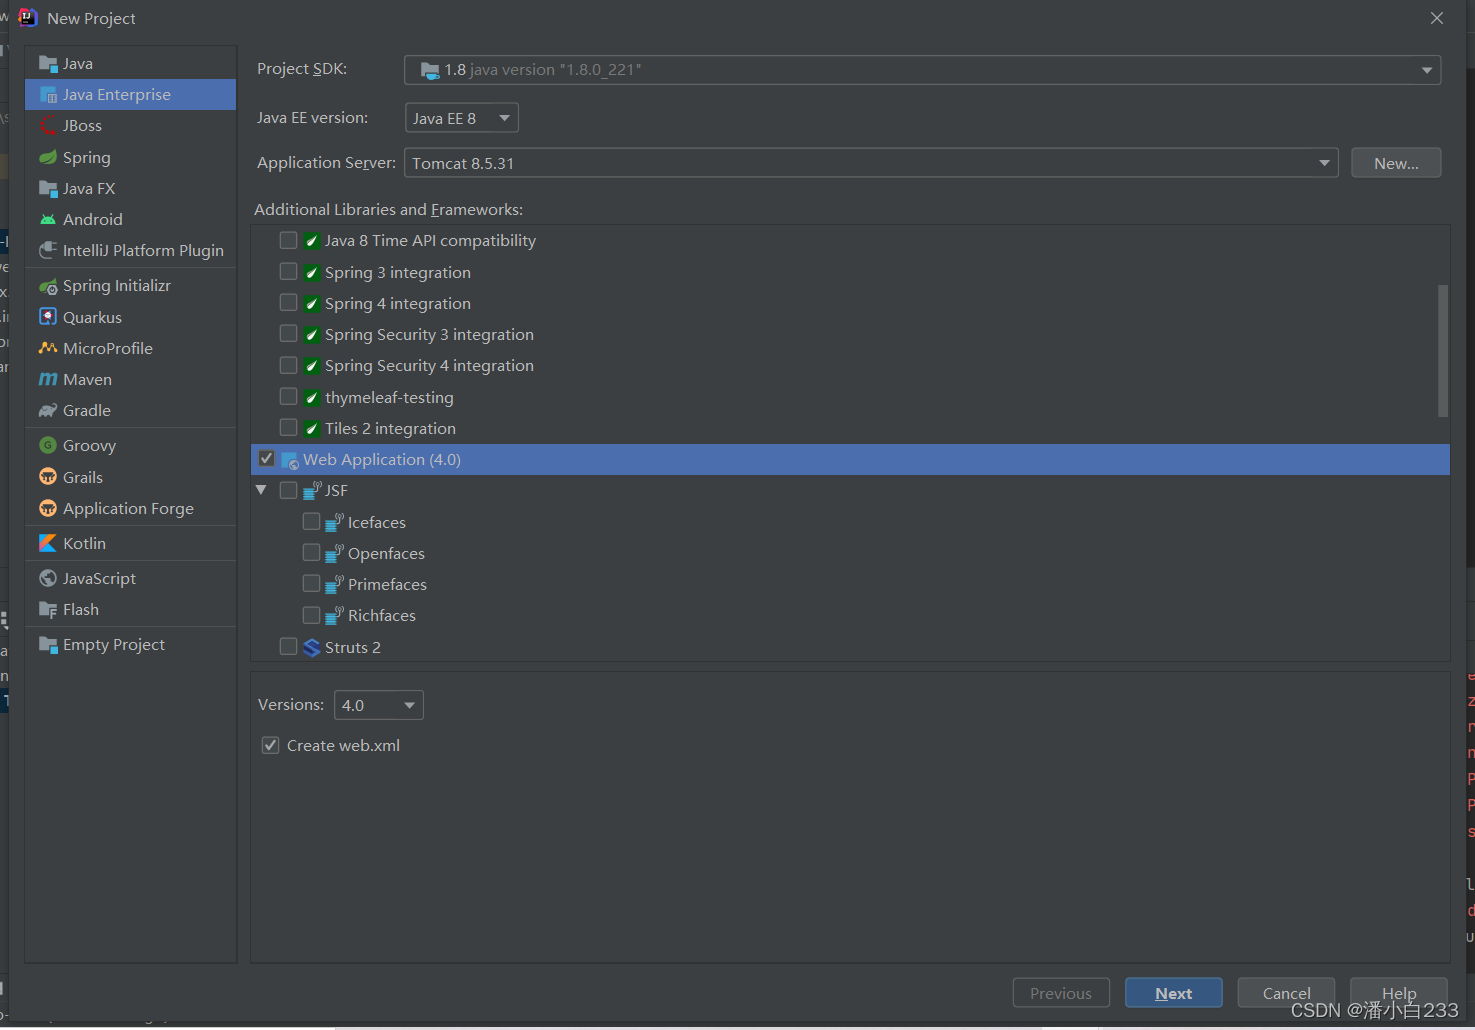Enable Spring Security 3 integration
The height and width of the screenshot is (1030, 1475).
(288, 333)
